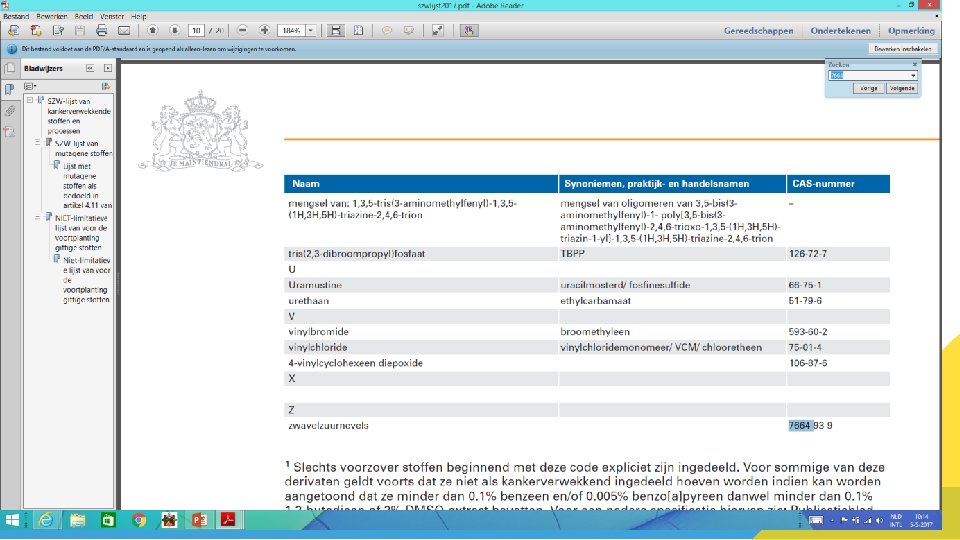Send file by email envelope icon
Image resolution: width=960 pixels, height=540 pixels.
[124, 31]
